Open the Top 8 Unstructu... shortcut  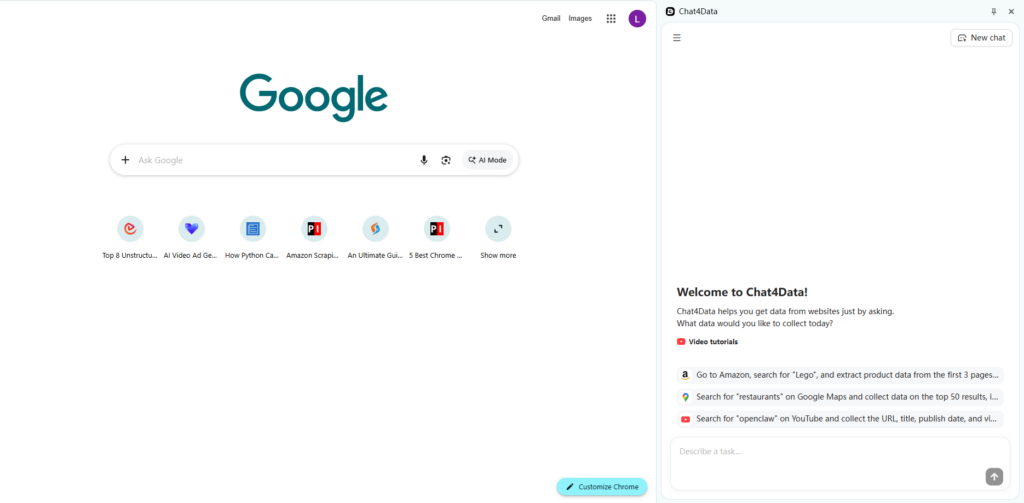(x=130, y=238)
